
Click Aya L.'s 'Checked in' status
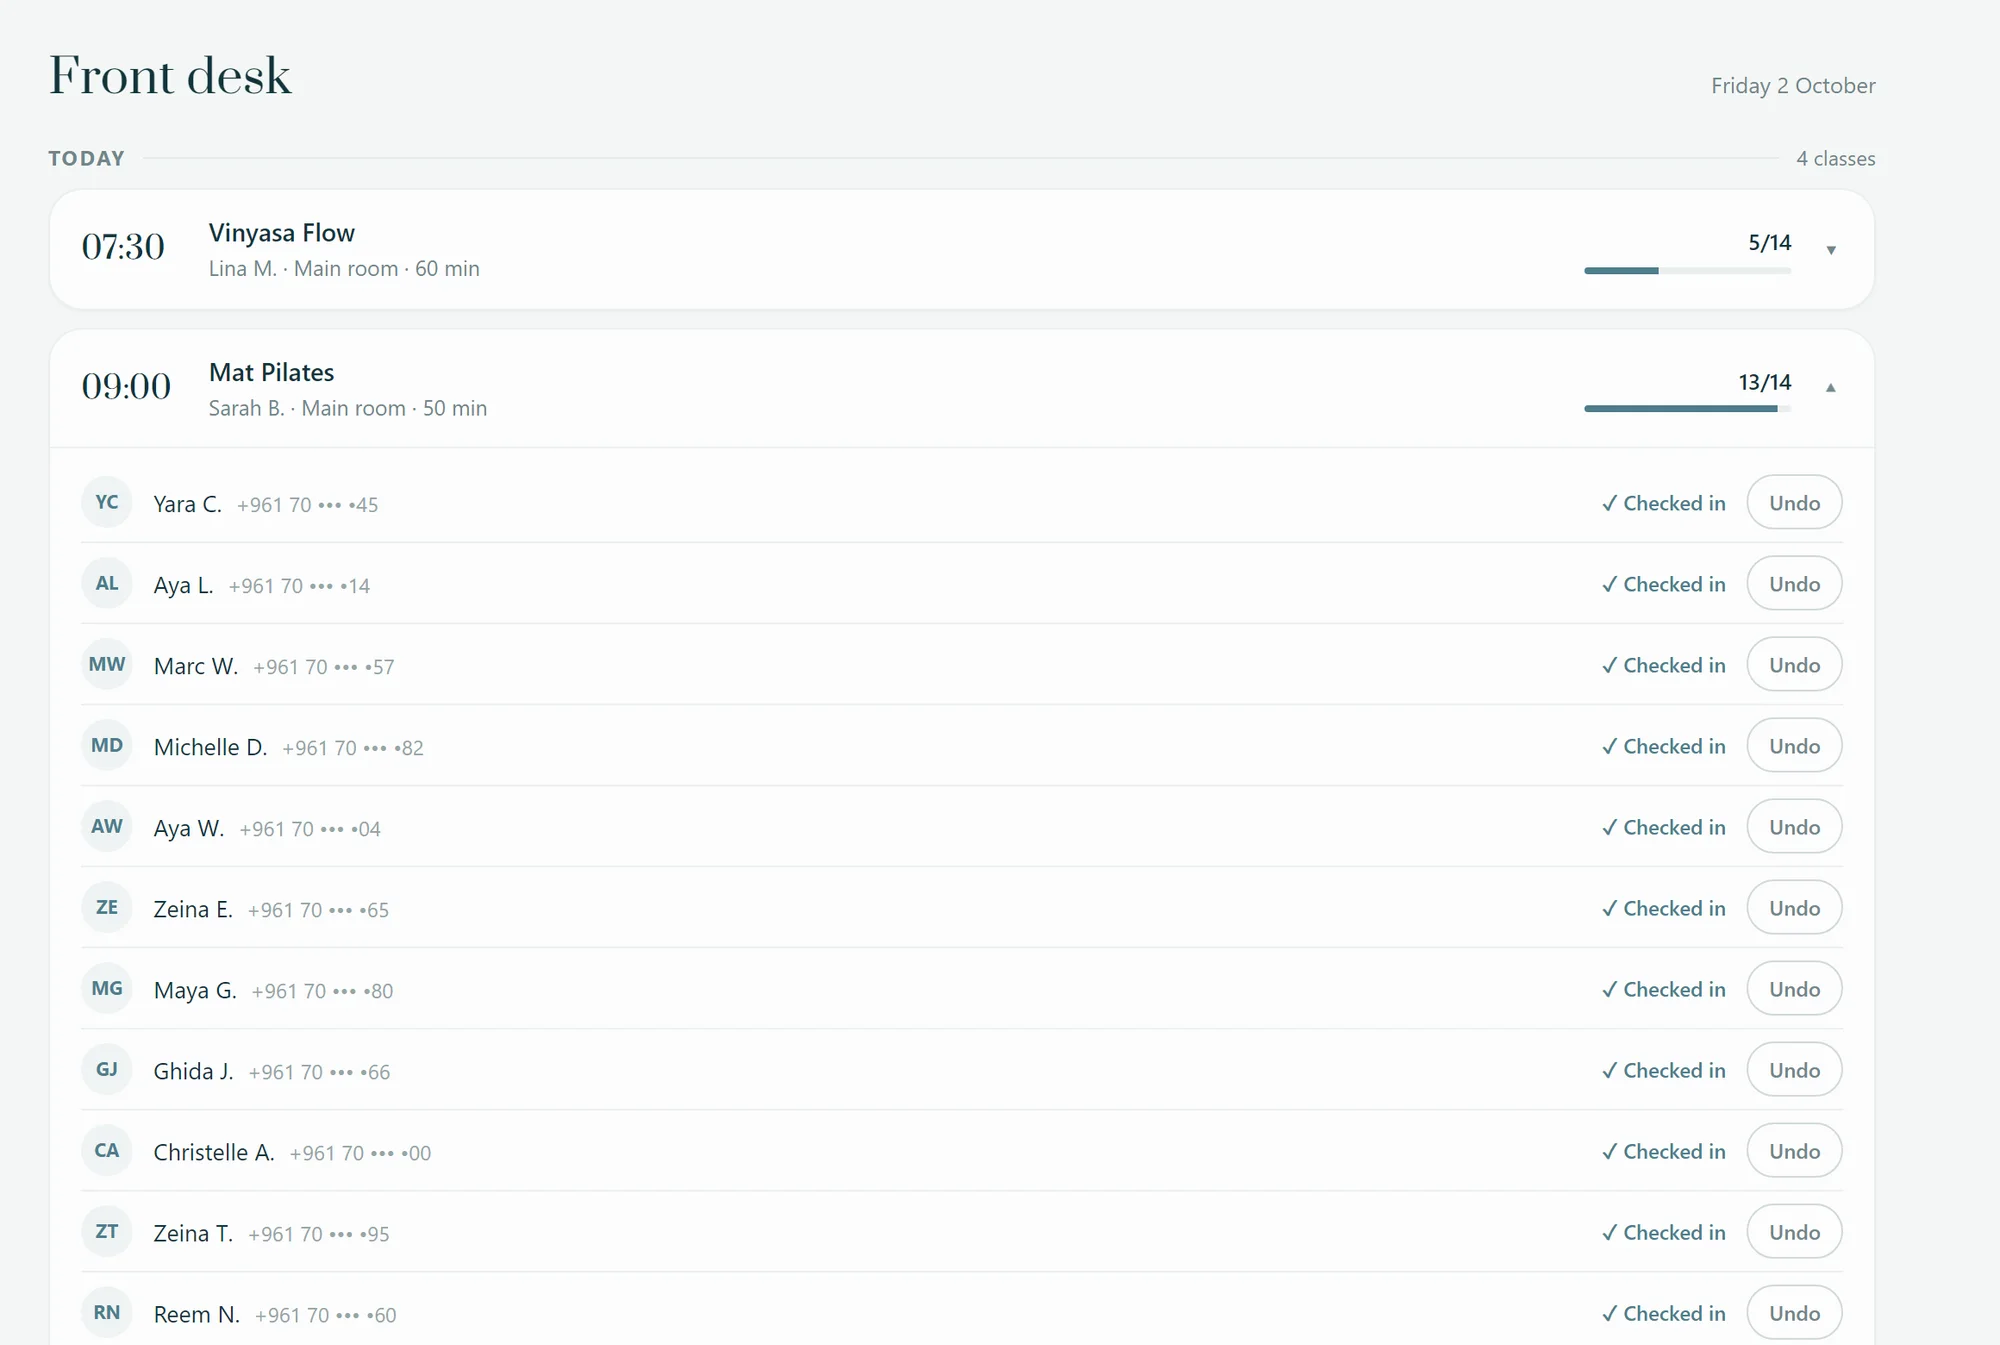[x=1664, y=584]
